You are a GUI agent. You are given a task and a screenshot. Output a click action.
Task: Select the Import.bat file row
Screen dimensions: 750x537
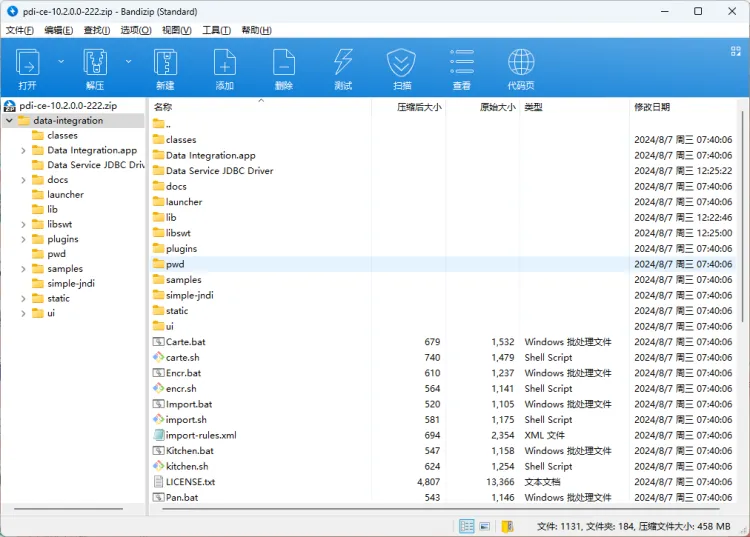(443, 404)
